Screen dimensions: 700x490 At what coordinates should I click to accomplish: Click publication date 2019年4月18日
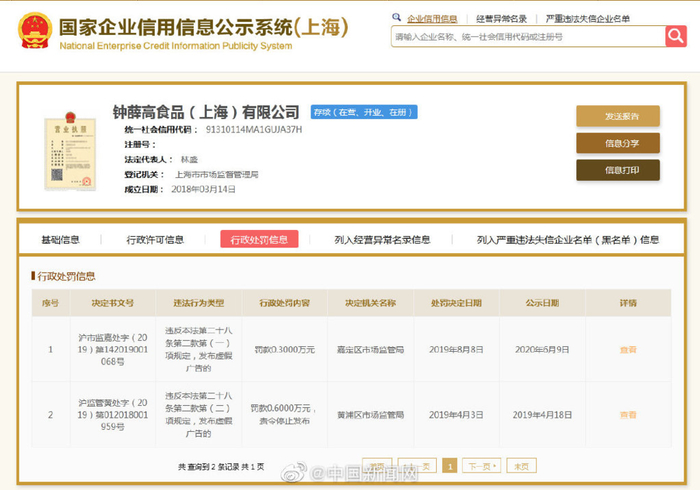[542, 415]
